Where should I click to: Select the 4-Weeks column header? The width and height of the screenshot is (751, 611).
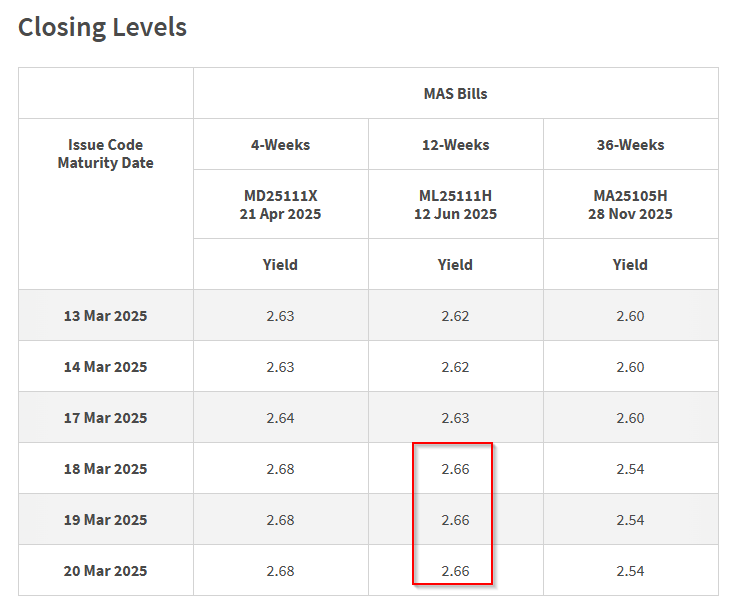pos(281,145)
